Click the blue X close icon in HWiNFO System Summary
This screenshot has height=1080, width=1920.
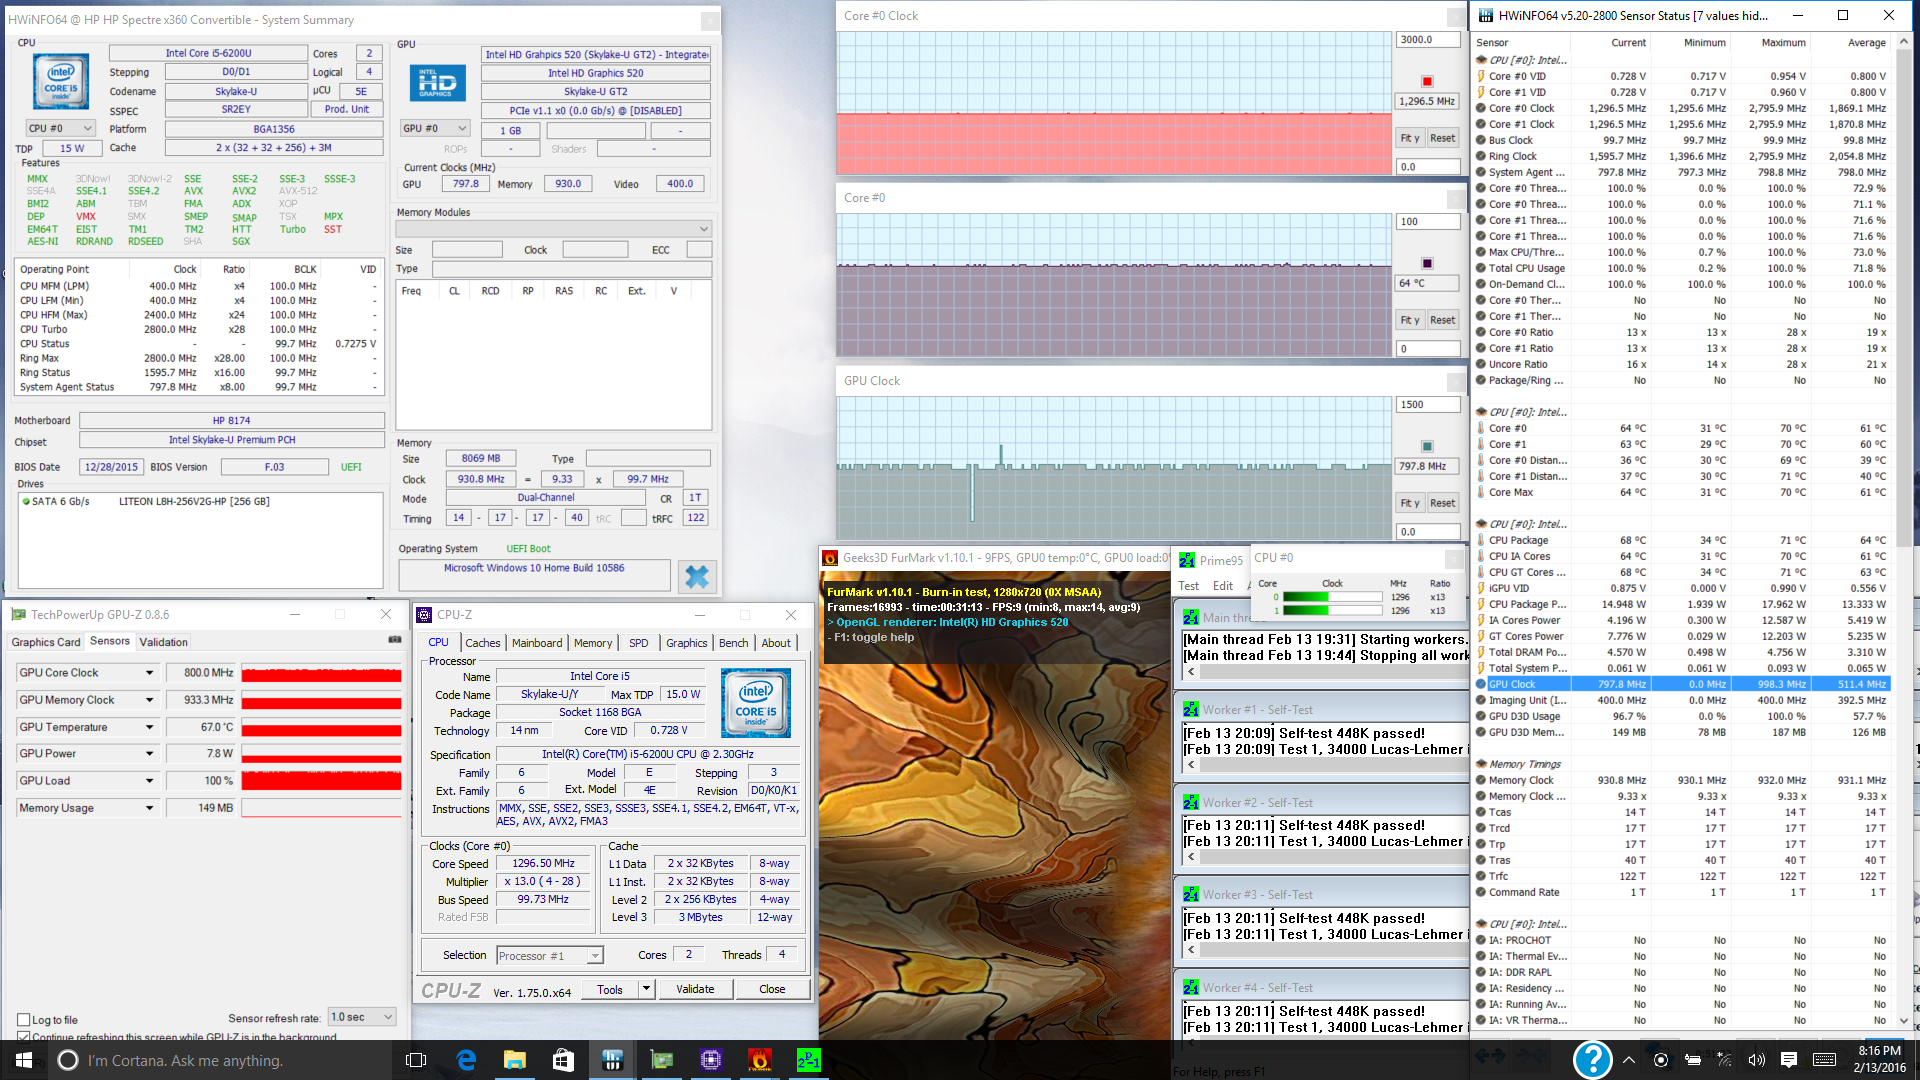pos(697,576)
